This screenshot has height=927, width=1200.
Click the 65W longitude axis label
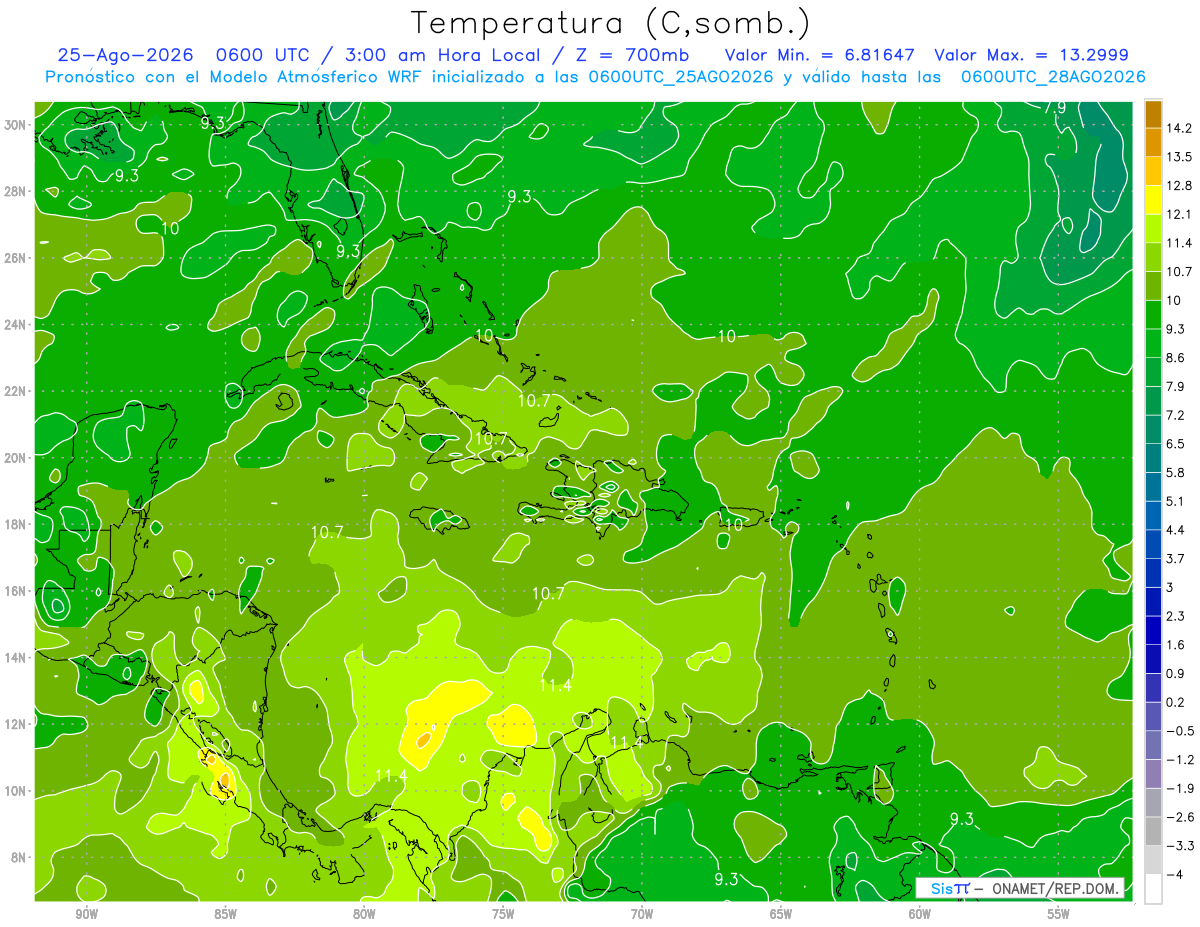coord(781,914)
